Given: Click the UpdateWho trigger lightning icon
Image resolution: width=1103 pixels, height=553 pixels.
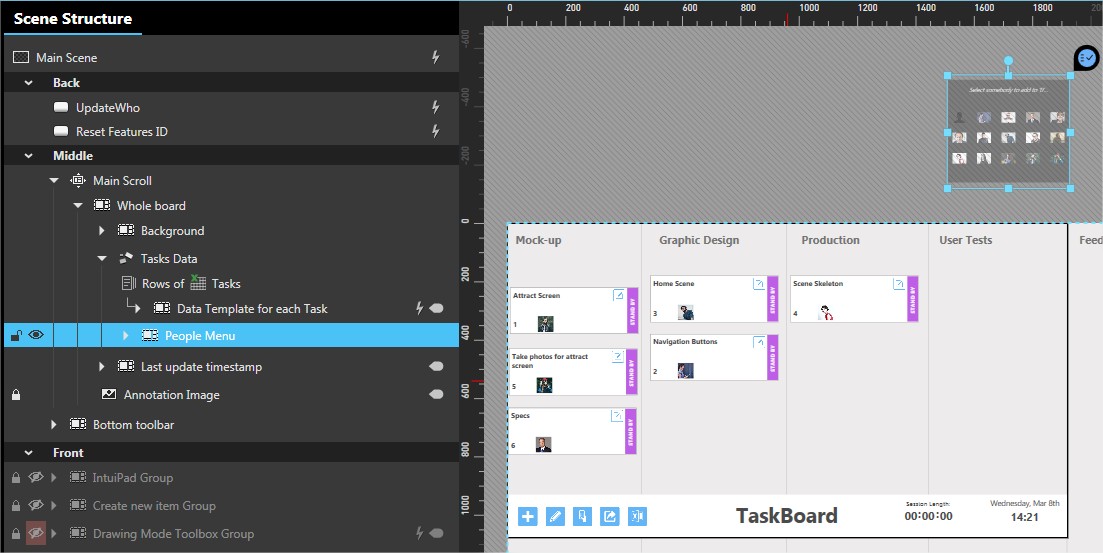Looking at the screenshot, I should pyautogui.click(x=435, y=107).
